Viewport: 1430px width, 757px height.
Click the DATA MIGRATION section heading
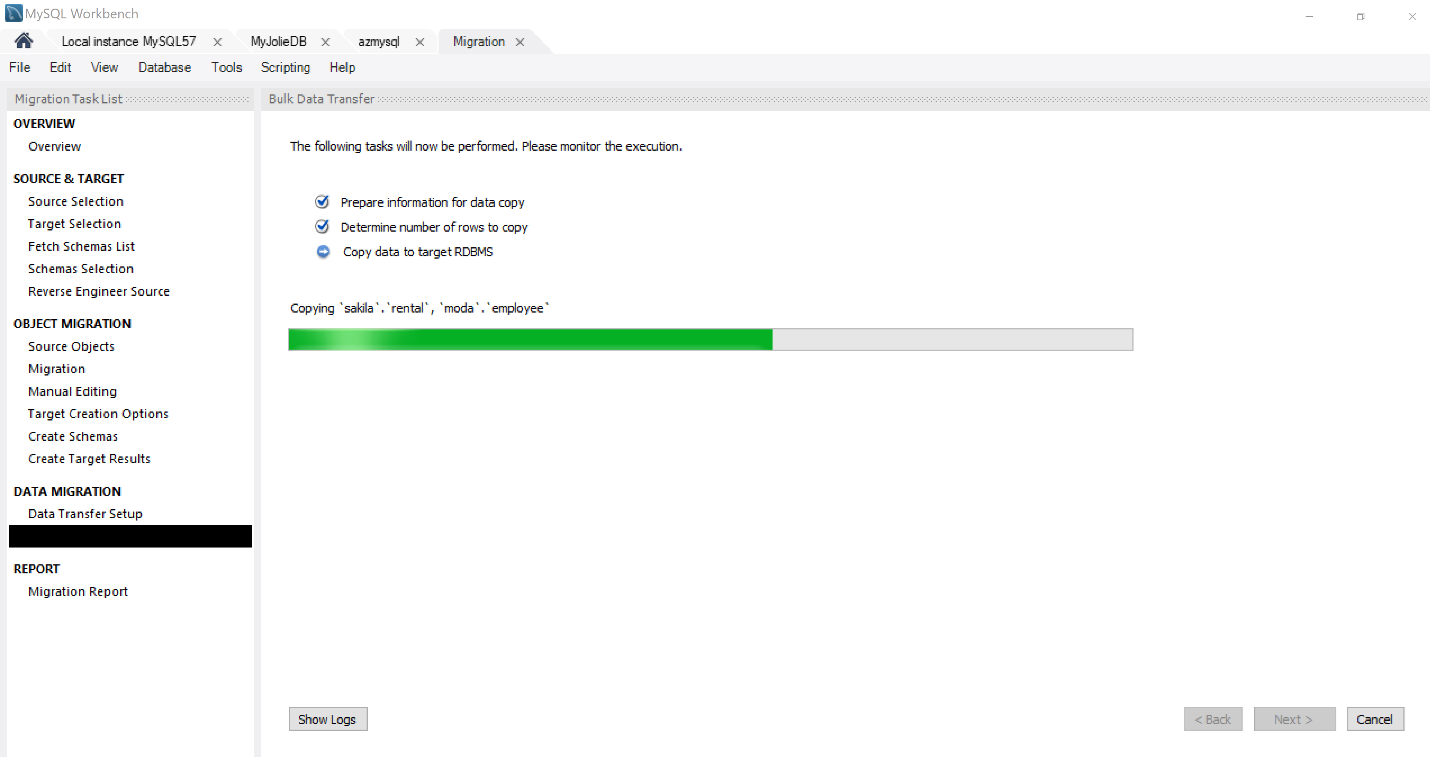67,492
